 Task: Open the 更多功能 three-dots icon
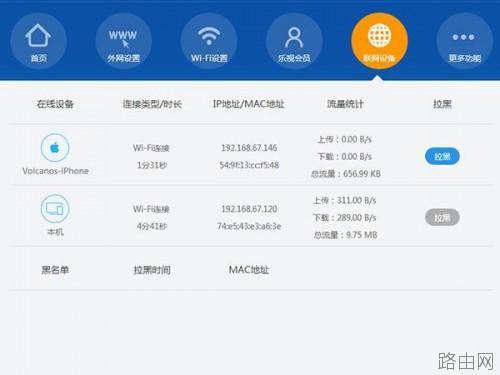(465, 41)
